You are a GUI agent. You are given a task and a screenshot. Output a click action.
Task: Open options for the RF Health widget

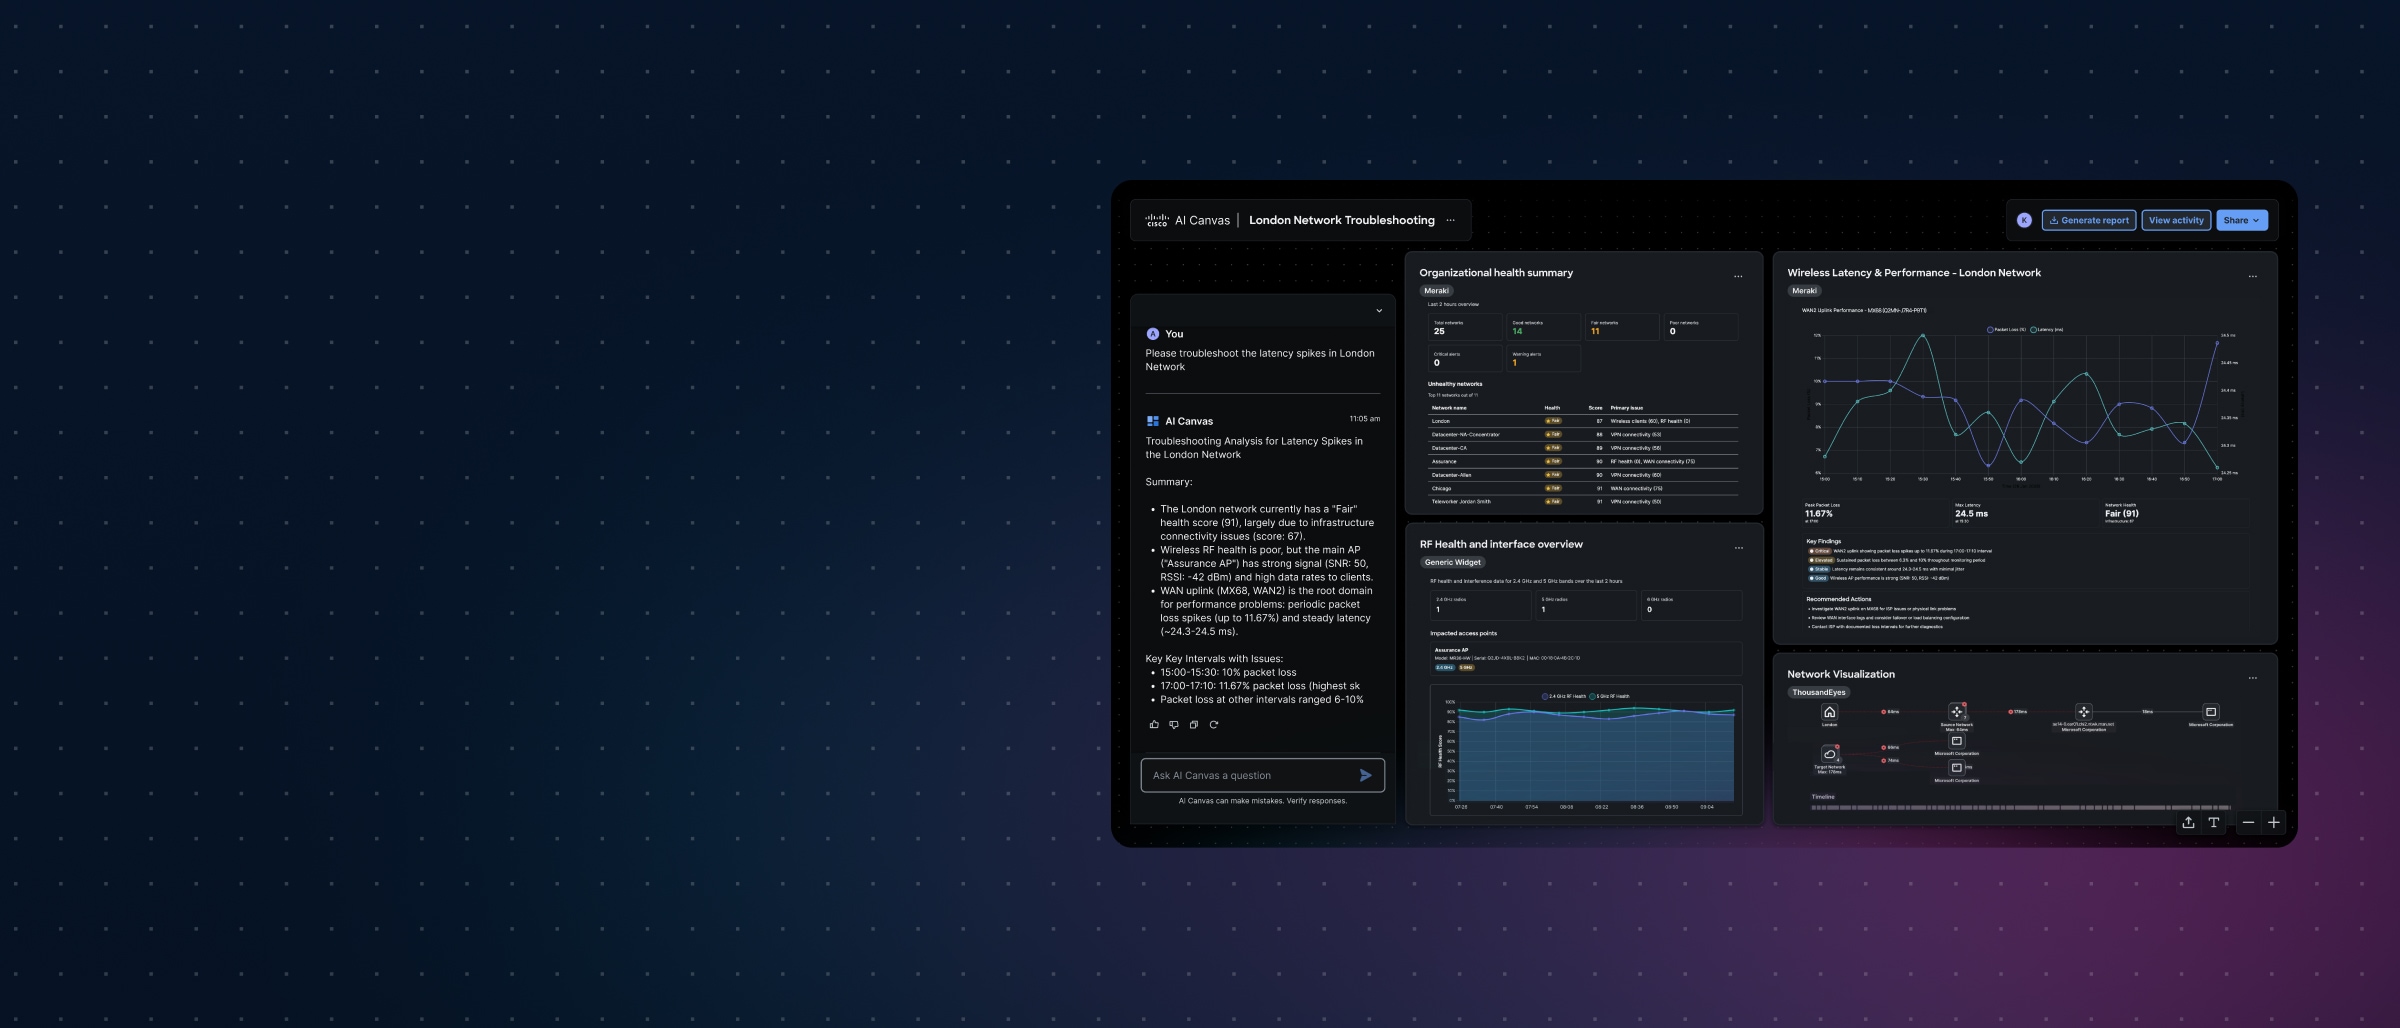pos(1739,547)
